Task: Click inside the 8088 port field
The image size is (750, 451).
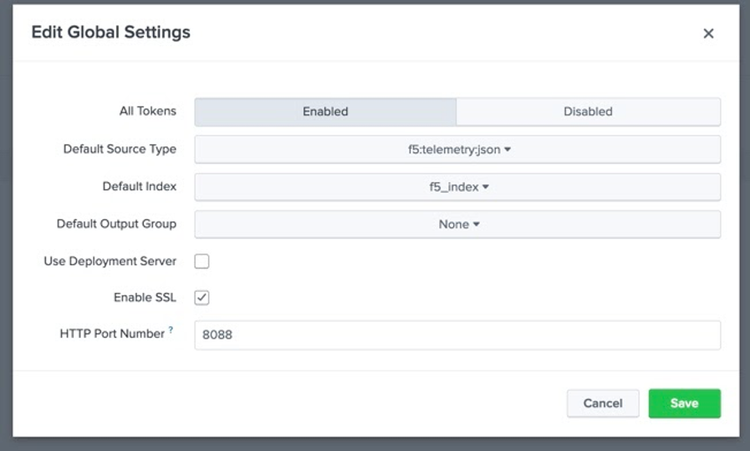Action: [x=457, y=336]
